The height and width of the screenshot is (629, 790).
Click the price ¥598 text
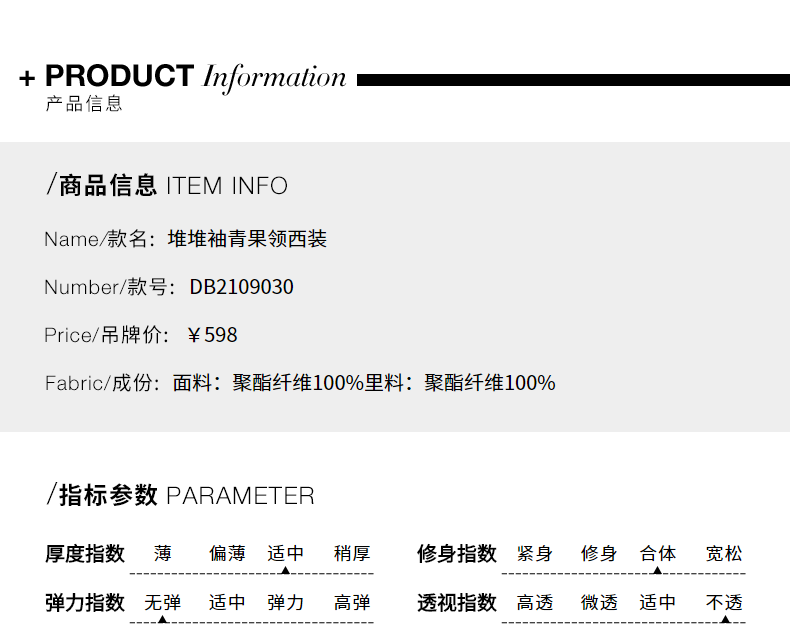tap(212, 335)
